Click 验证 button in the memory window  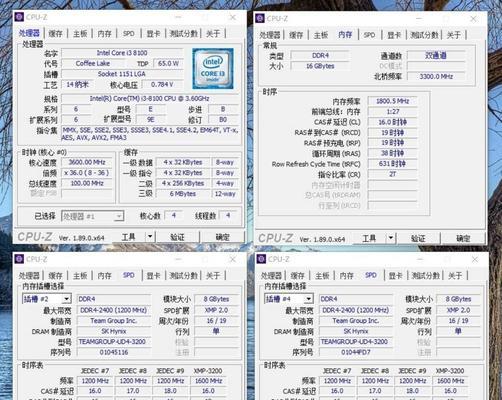(x=418, y=238)
